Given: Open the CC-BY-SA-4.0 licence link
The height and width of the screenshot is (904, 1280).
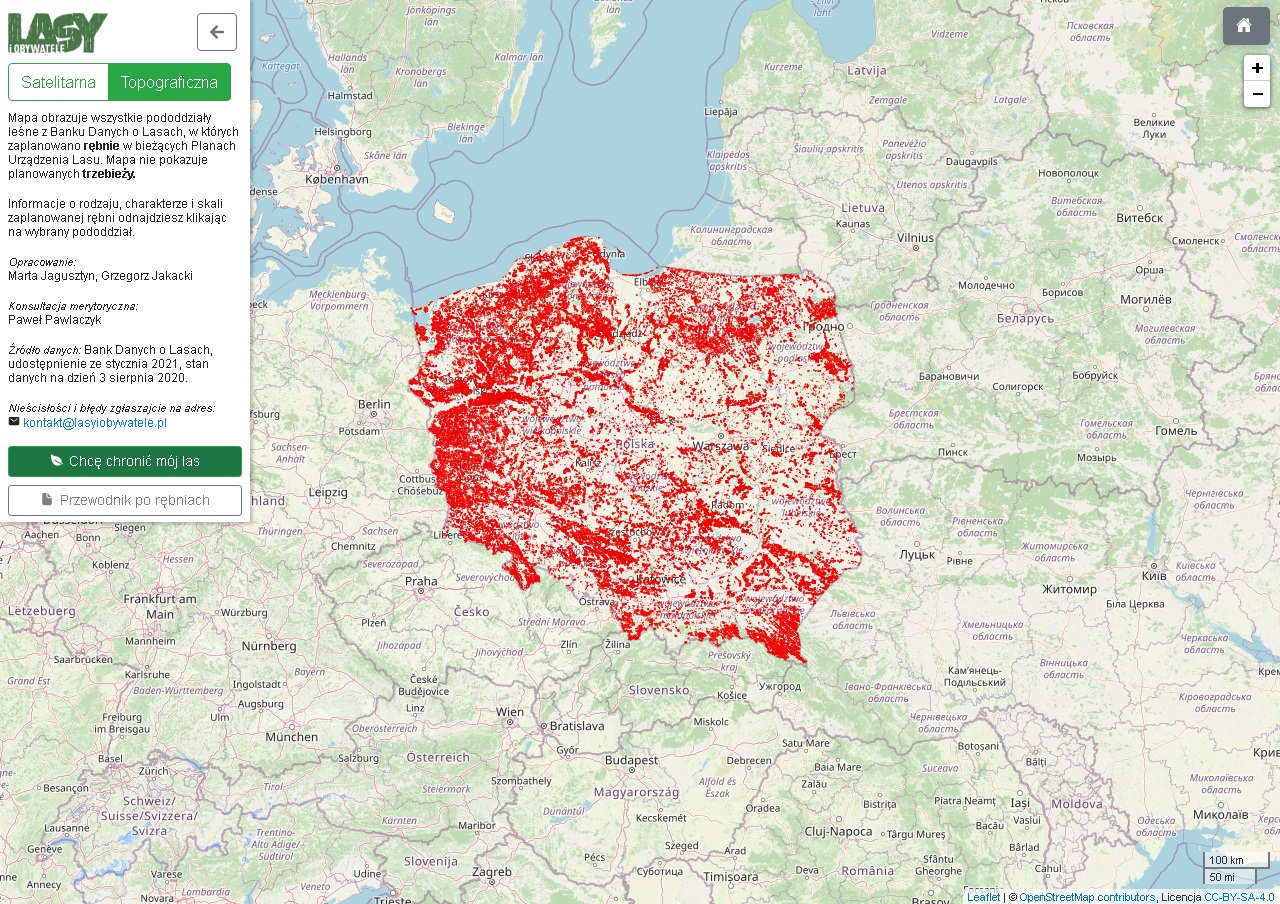Looking at the screenshot, I should pyautogui.click(x=1239, y=897).
